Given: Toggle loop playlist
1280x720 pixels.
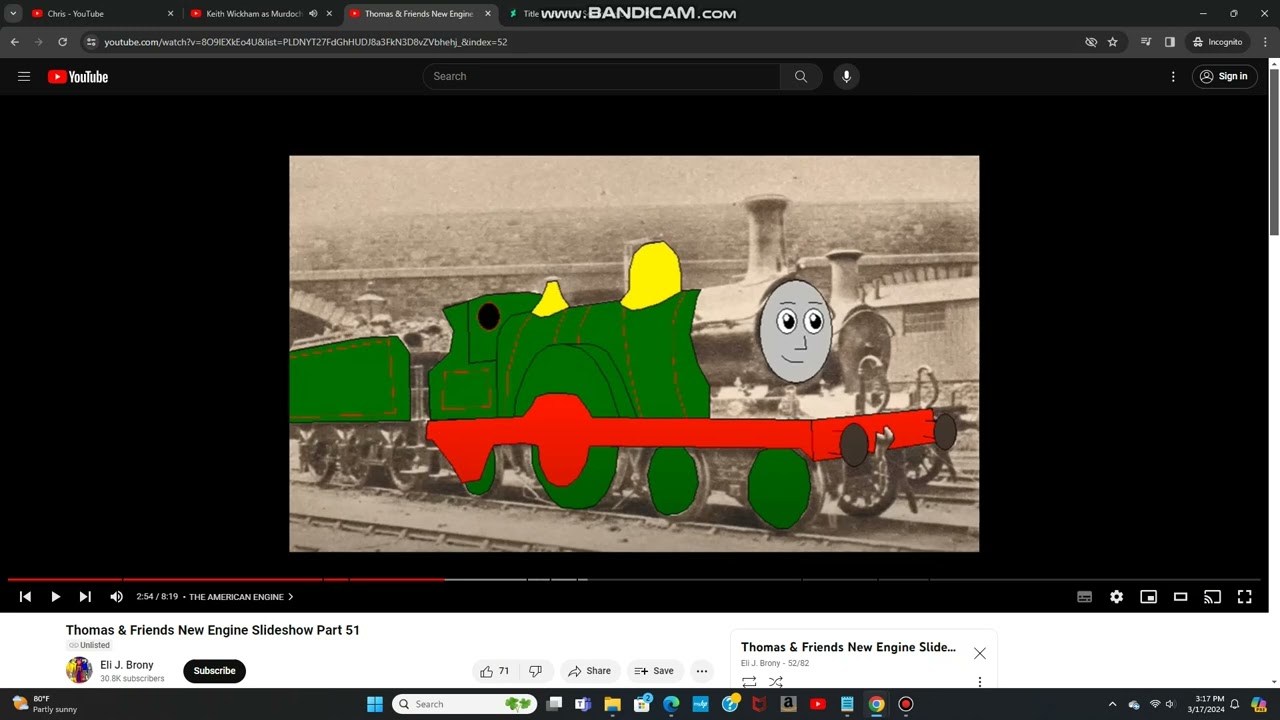Looking at the screenshot, I should (749, 682).
